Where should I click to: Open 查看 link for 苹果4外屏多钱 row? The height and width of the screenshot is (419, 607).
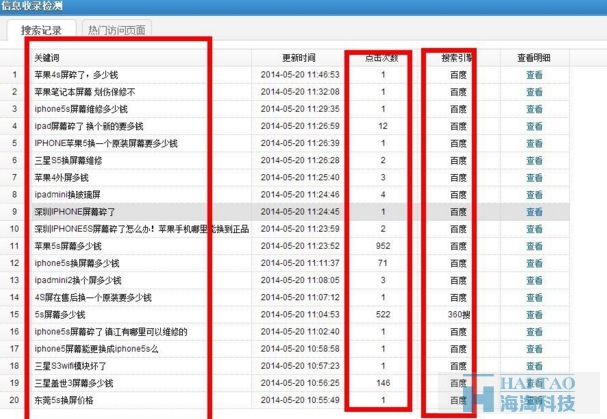[x=534, y=178]
